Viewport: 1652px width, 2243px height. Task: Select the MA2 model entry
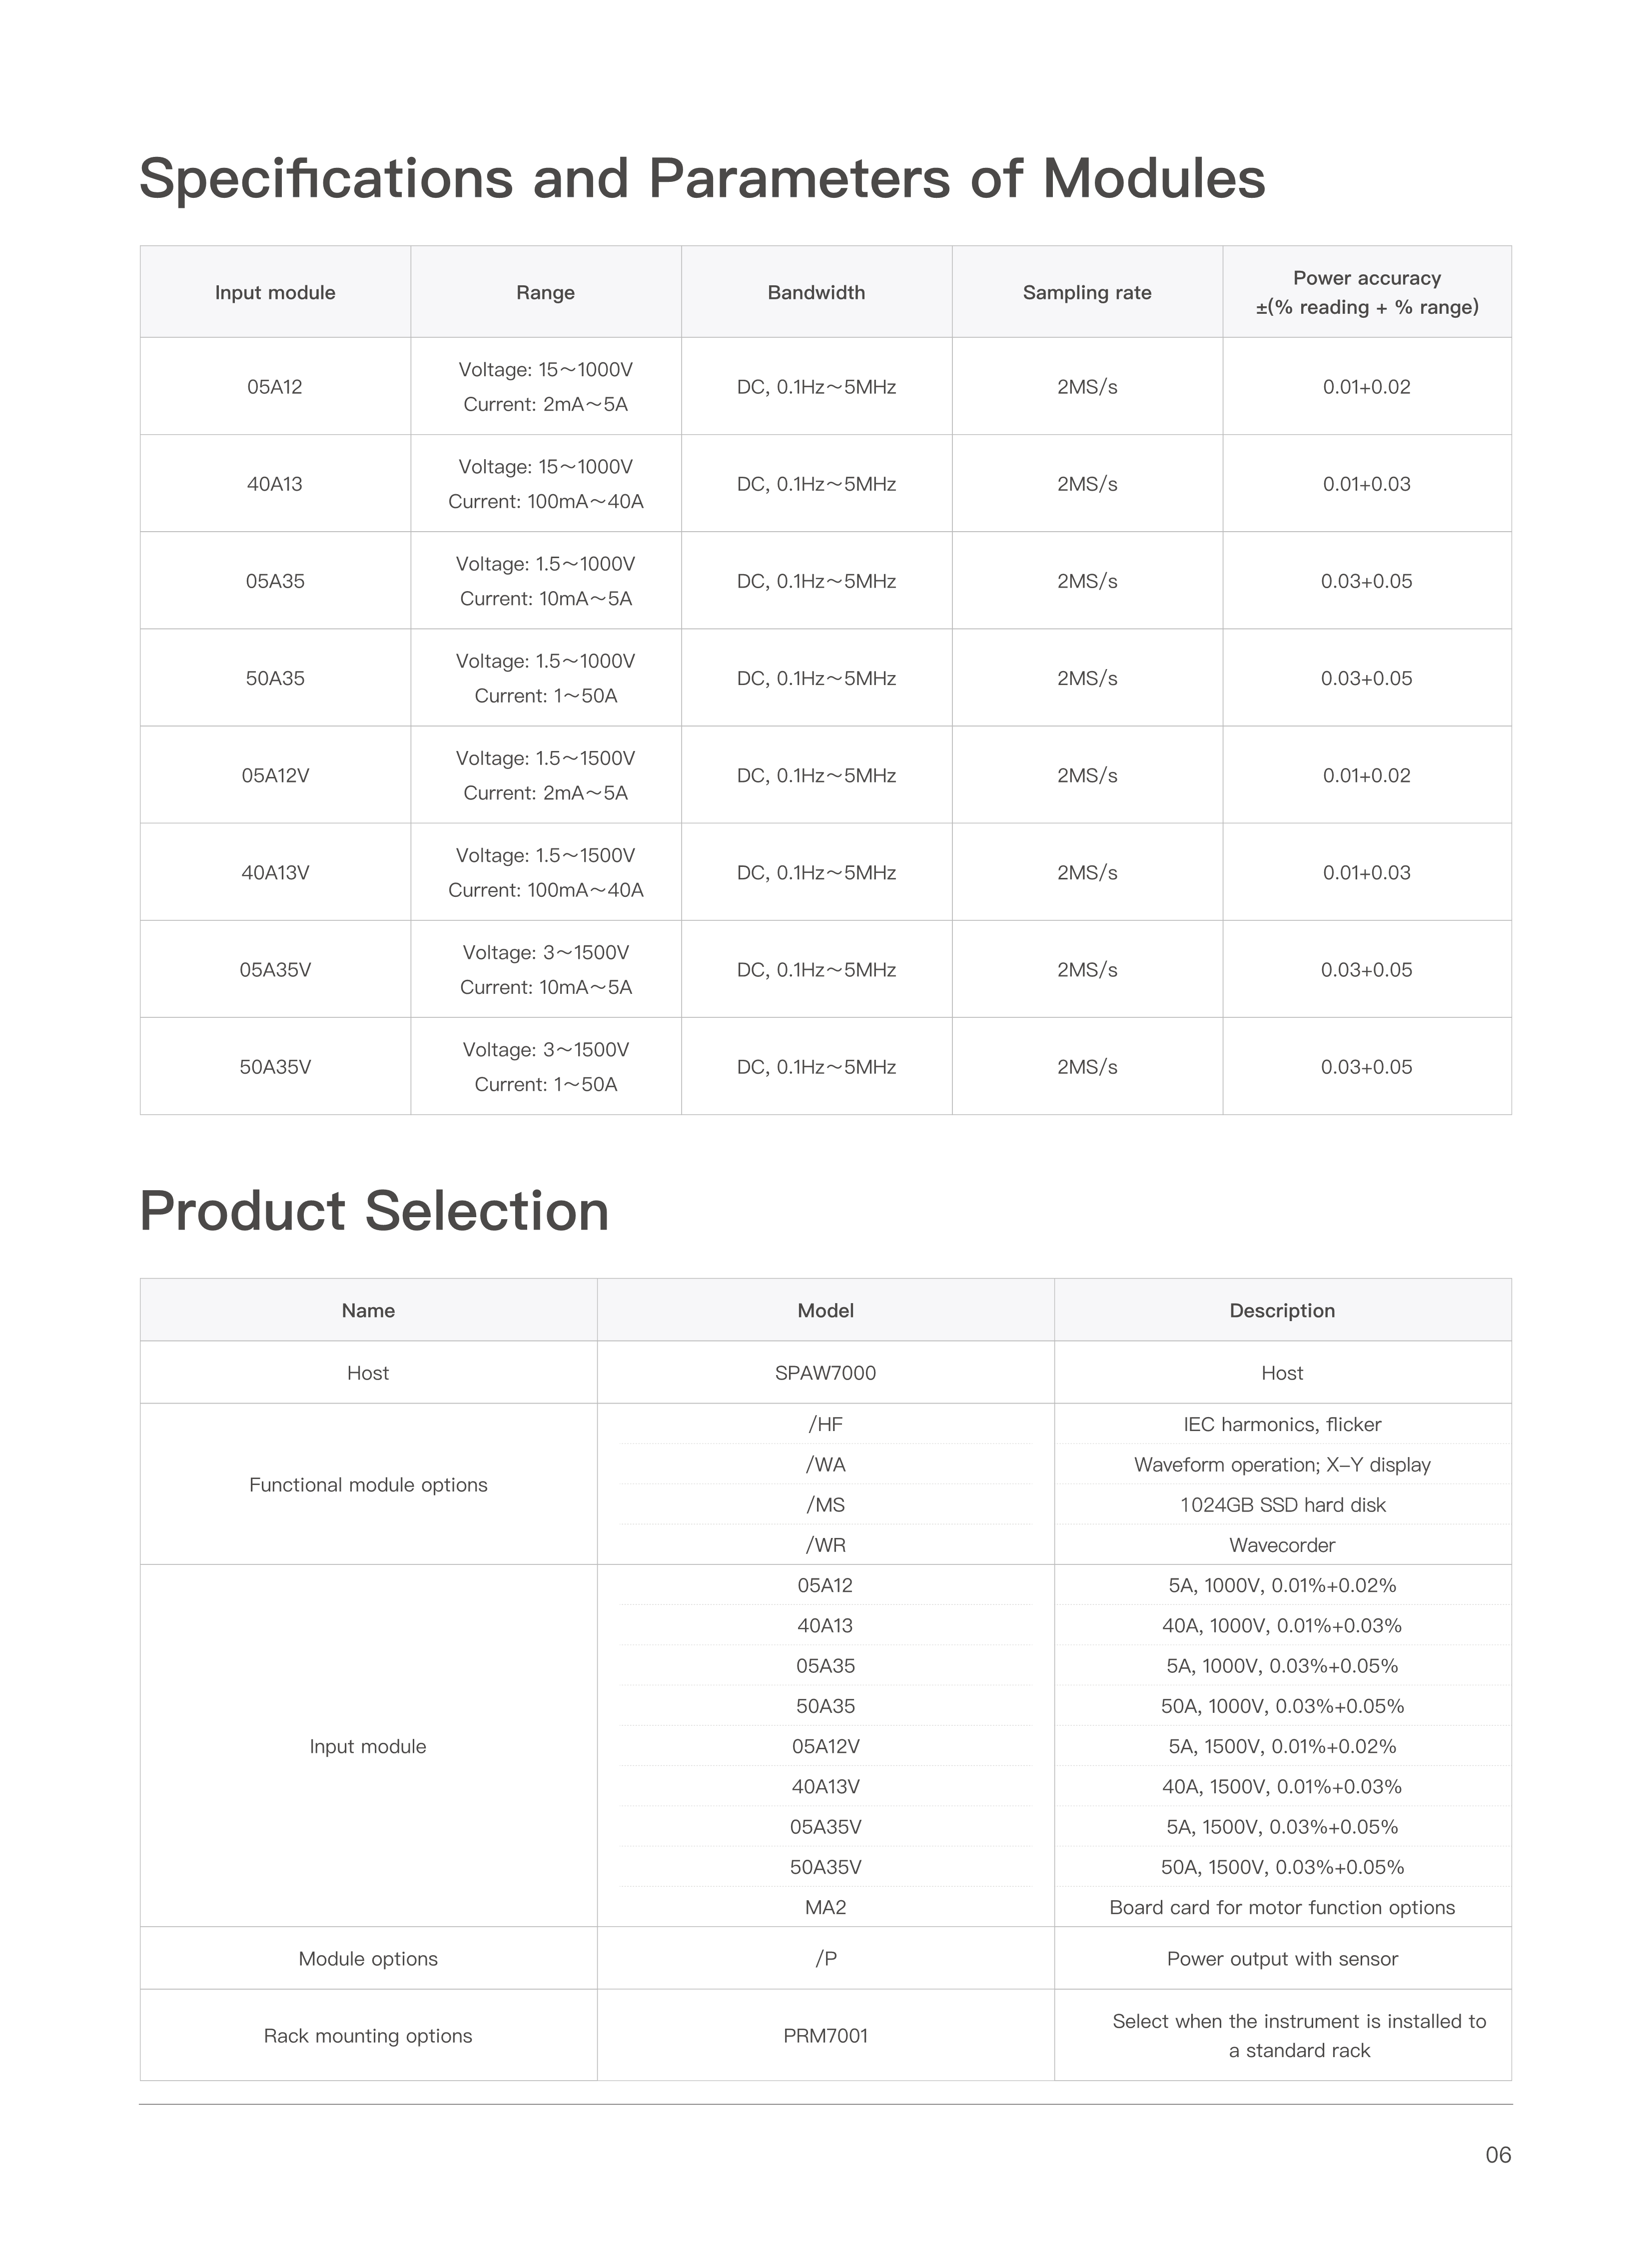[825, 1907]
